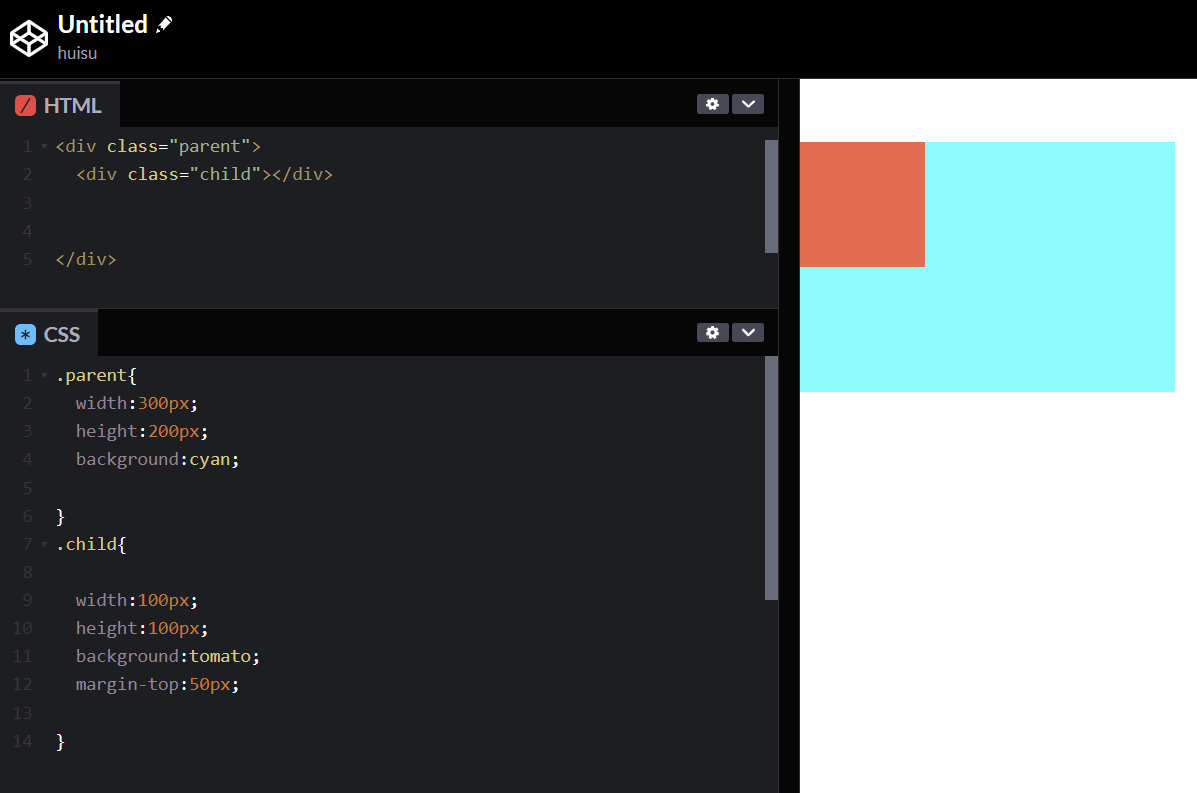The width and height of the screenshot is (1197, 793).
Task: Click the tomato child box in preview
Action: [x=862, y=205]
